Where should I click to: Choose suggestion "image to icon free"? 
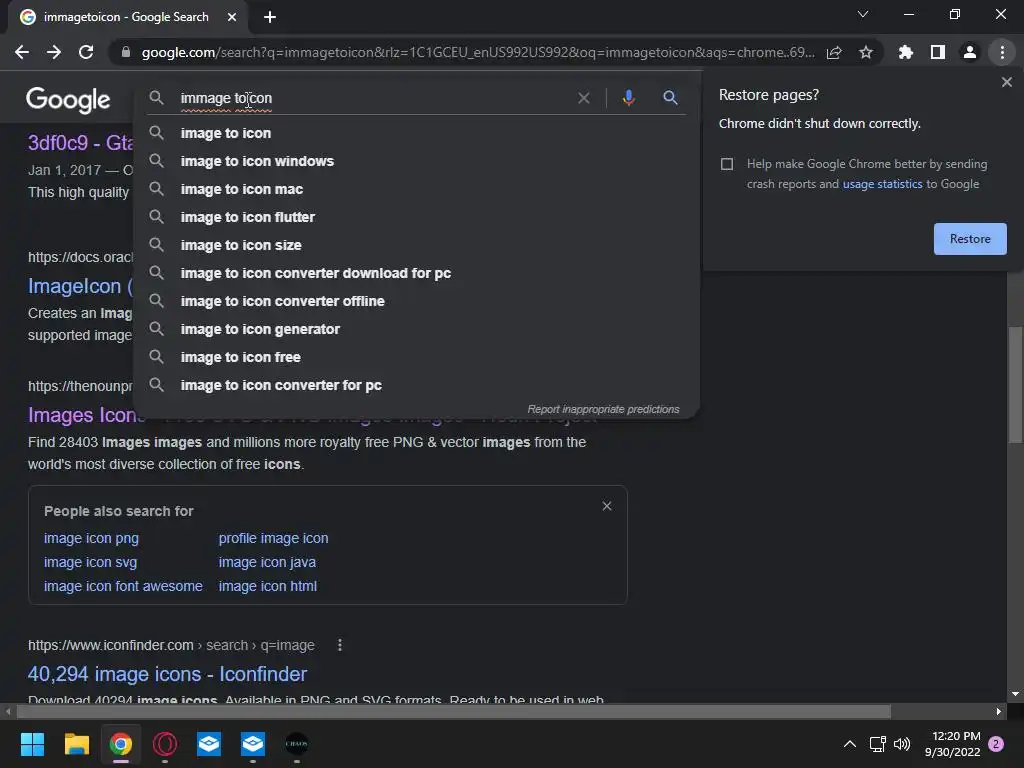click(416, 358)
